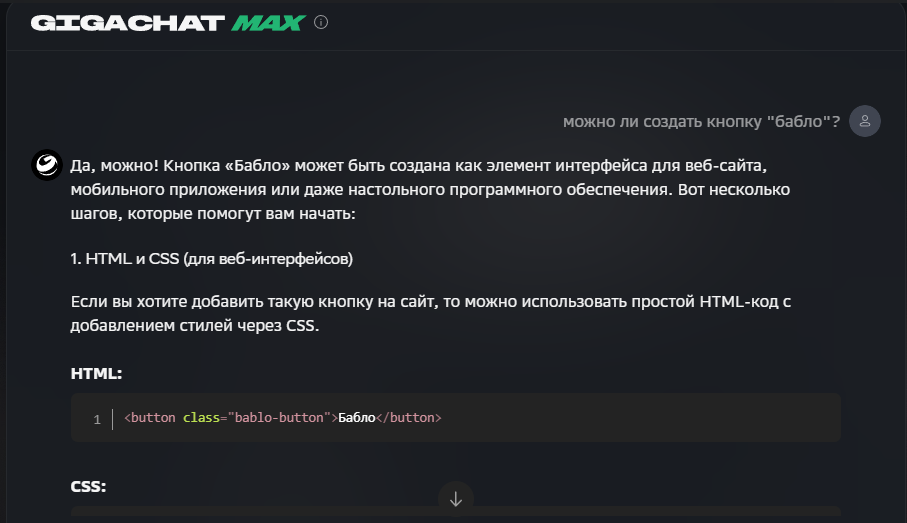Screen dimensions: 907x523
Task: Select the green MAX model label
Action: coord(267,22)
